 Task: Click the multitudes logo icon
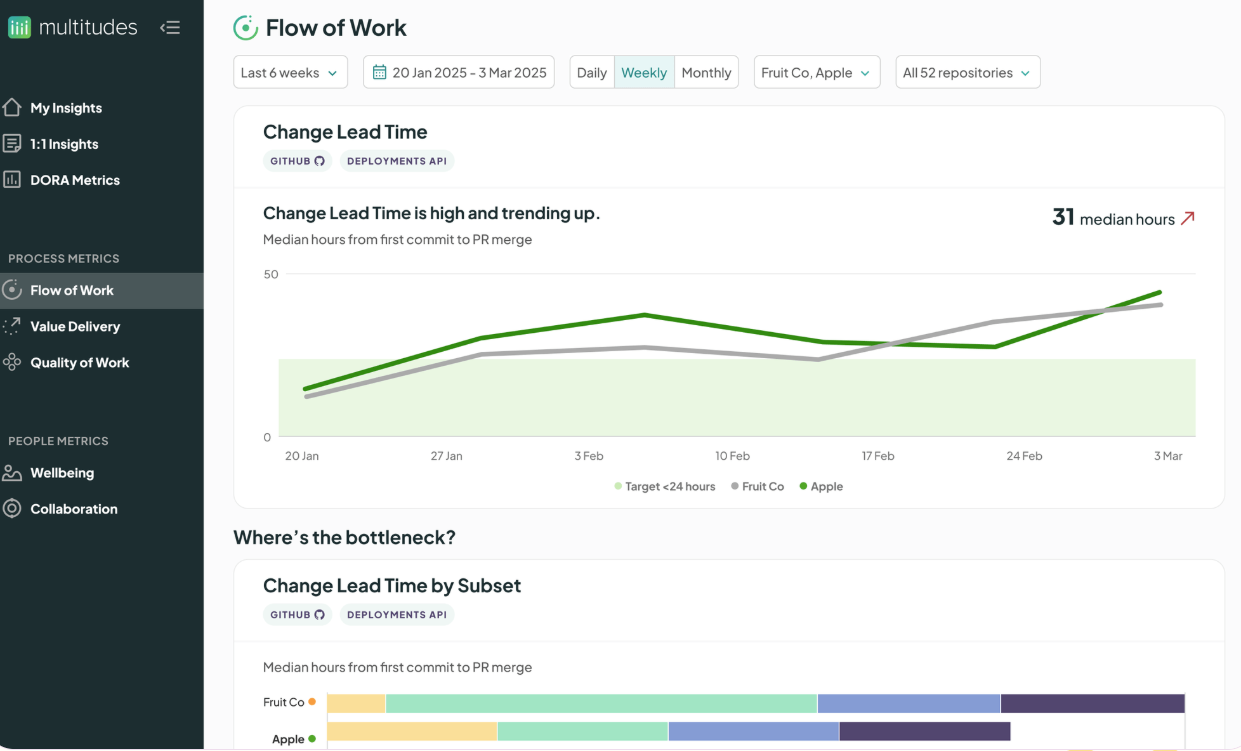pyautogui.click(x=19, y=28)
